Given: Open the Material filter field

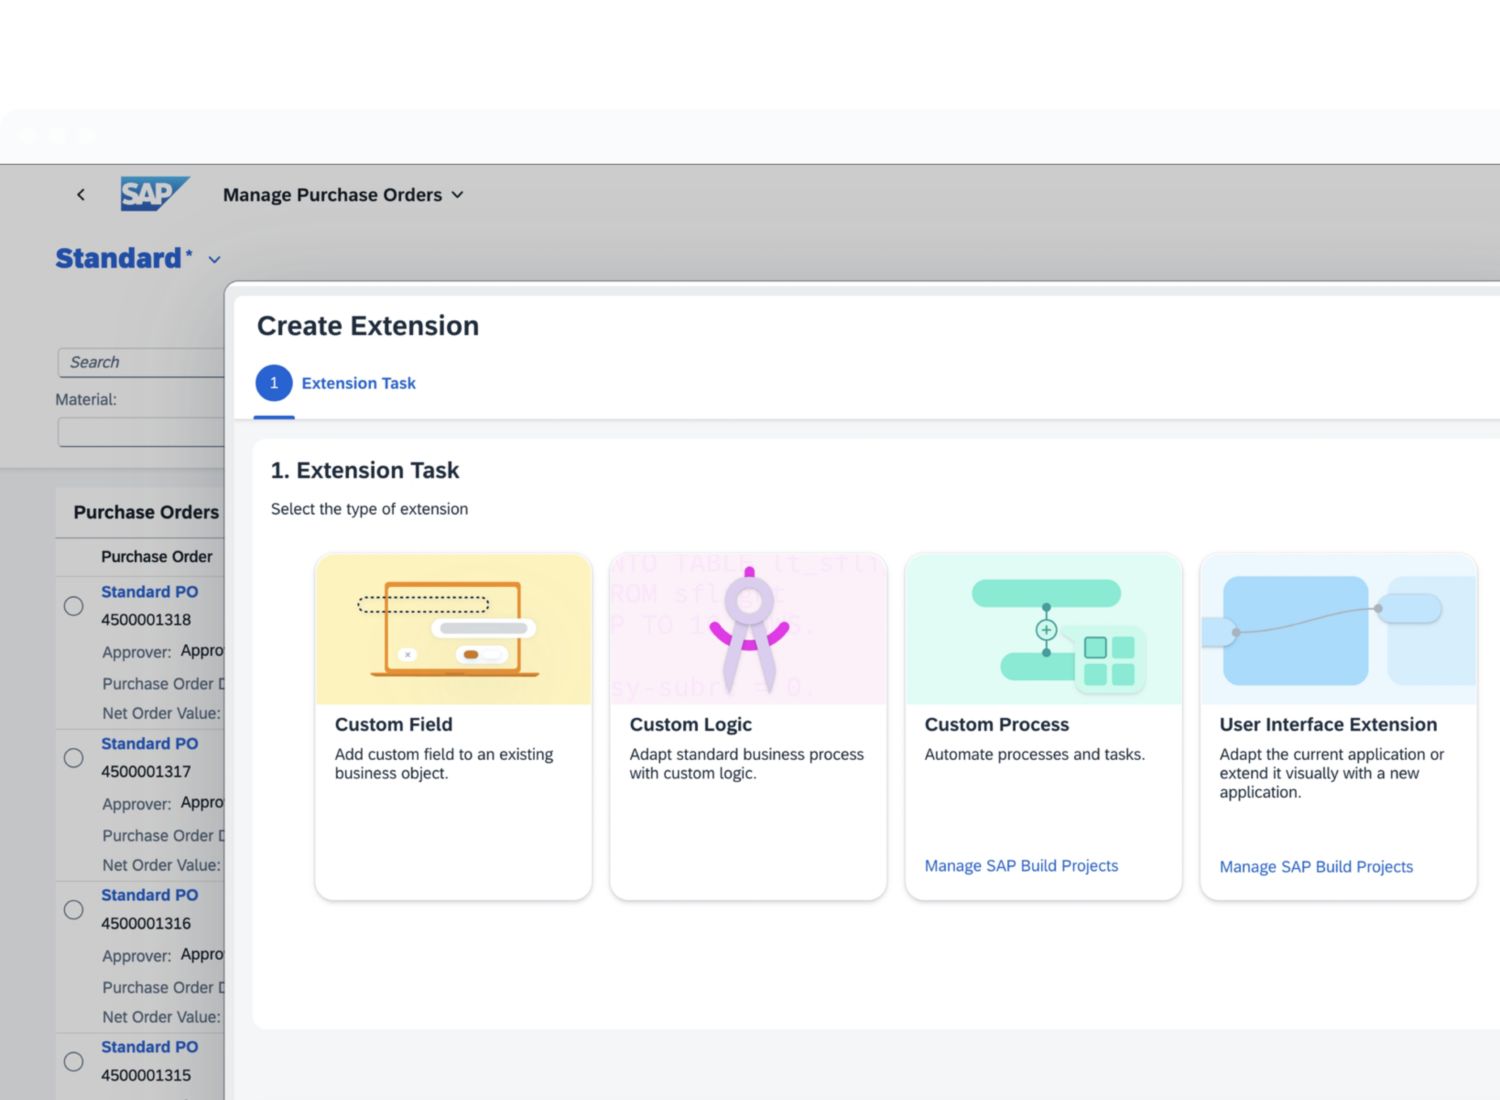Looking at the screenshot, I should coord(140,432).
